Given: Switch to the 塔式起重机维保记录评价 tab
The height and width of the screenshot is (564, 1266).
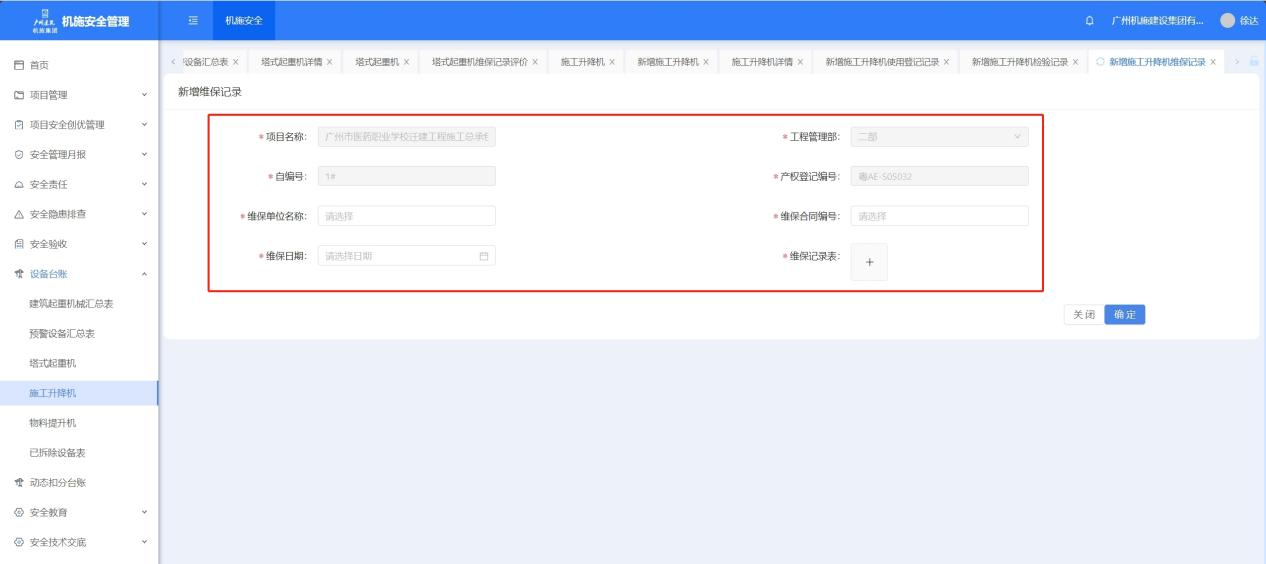Looking at the screenshot, I should (x=479, y=62).
